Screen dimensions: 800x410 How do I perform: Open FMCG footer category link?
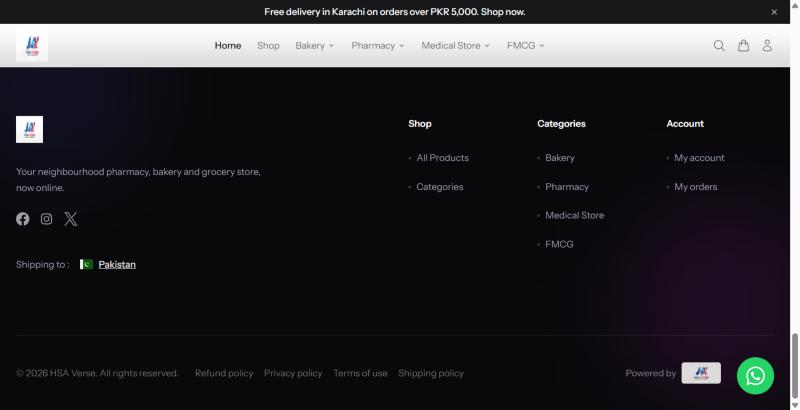coord(559,244)
